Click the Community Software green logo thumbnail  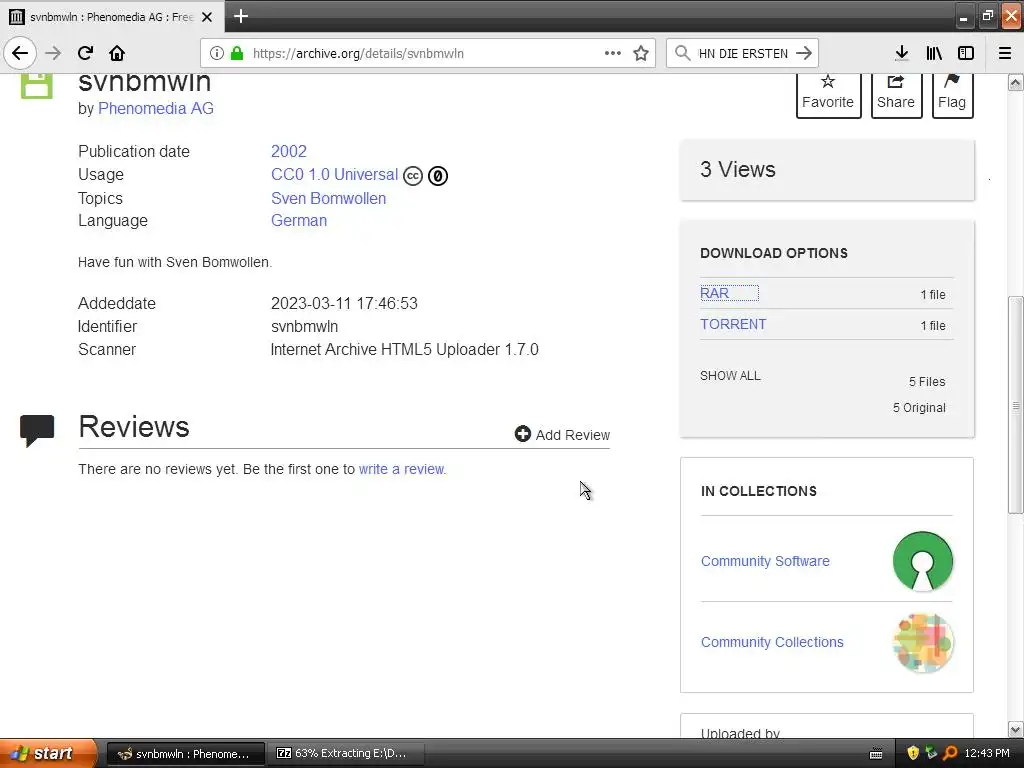[923, 561]
